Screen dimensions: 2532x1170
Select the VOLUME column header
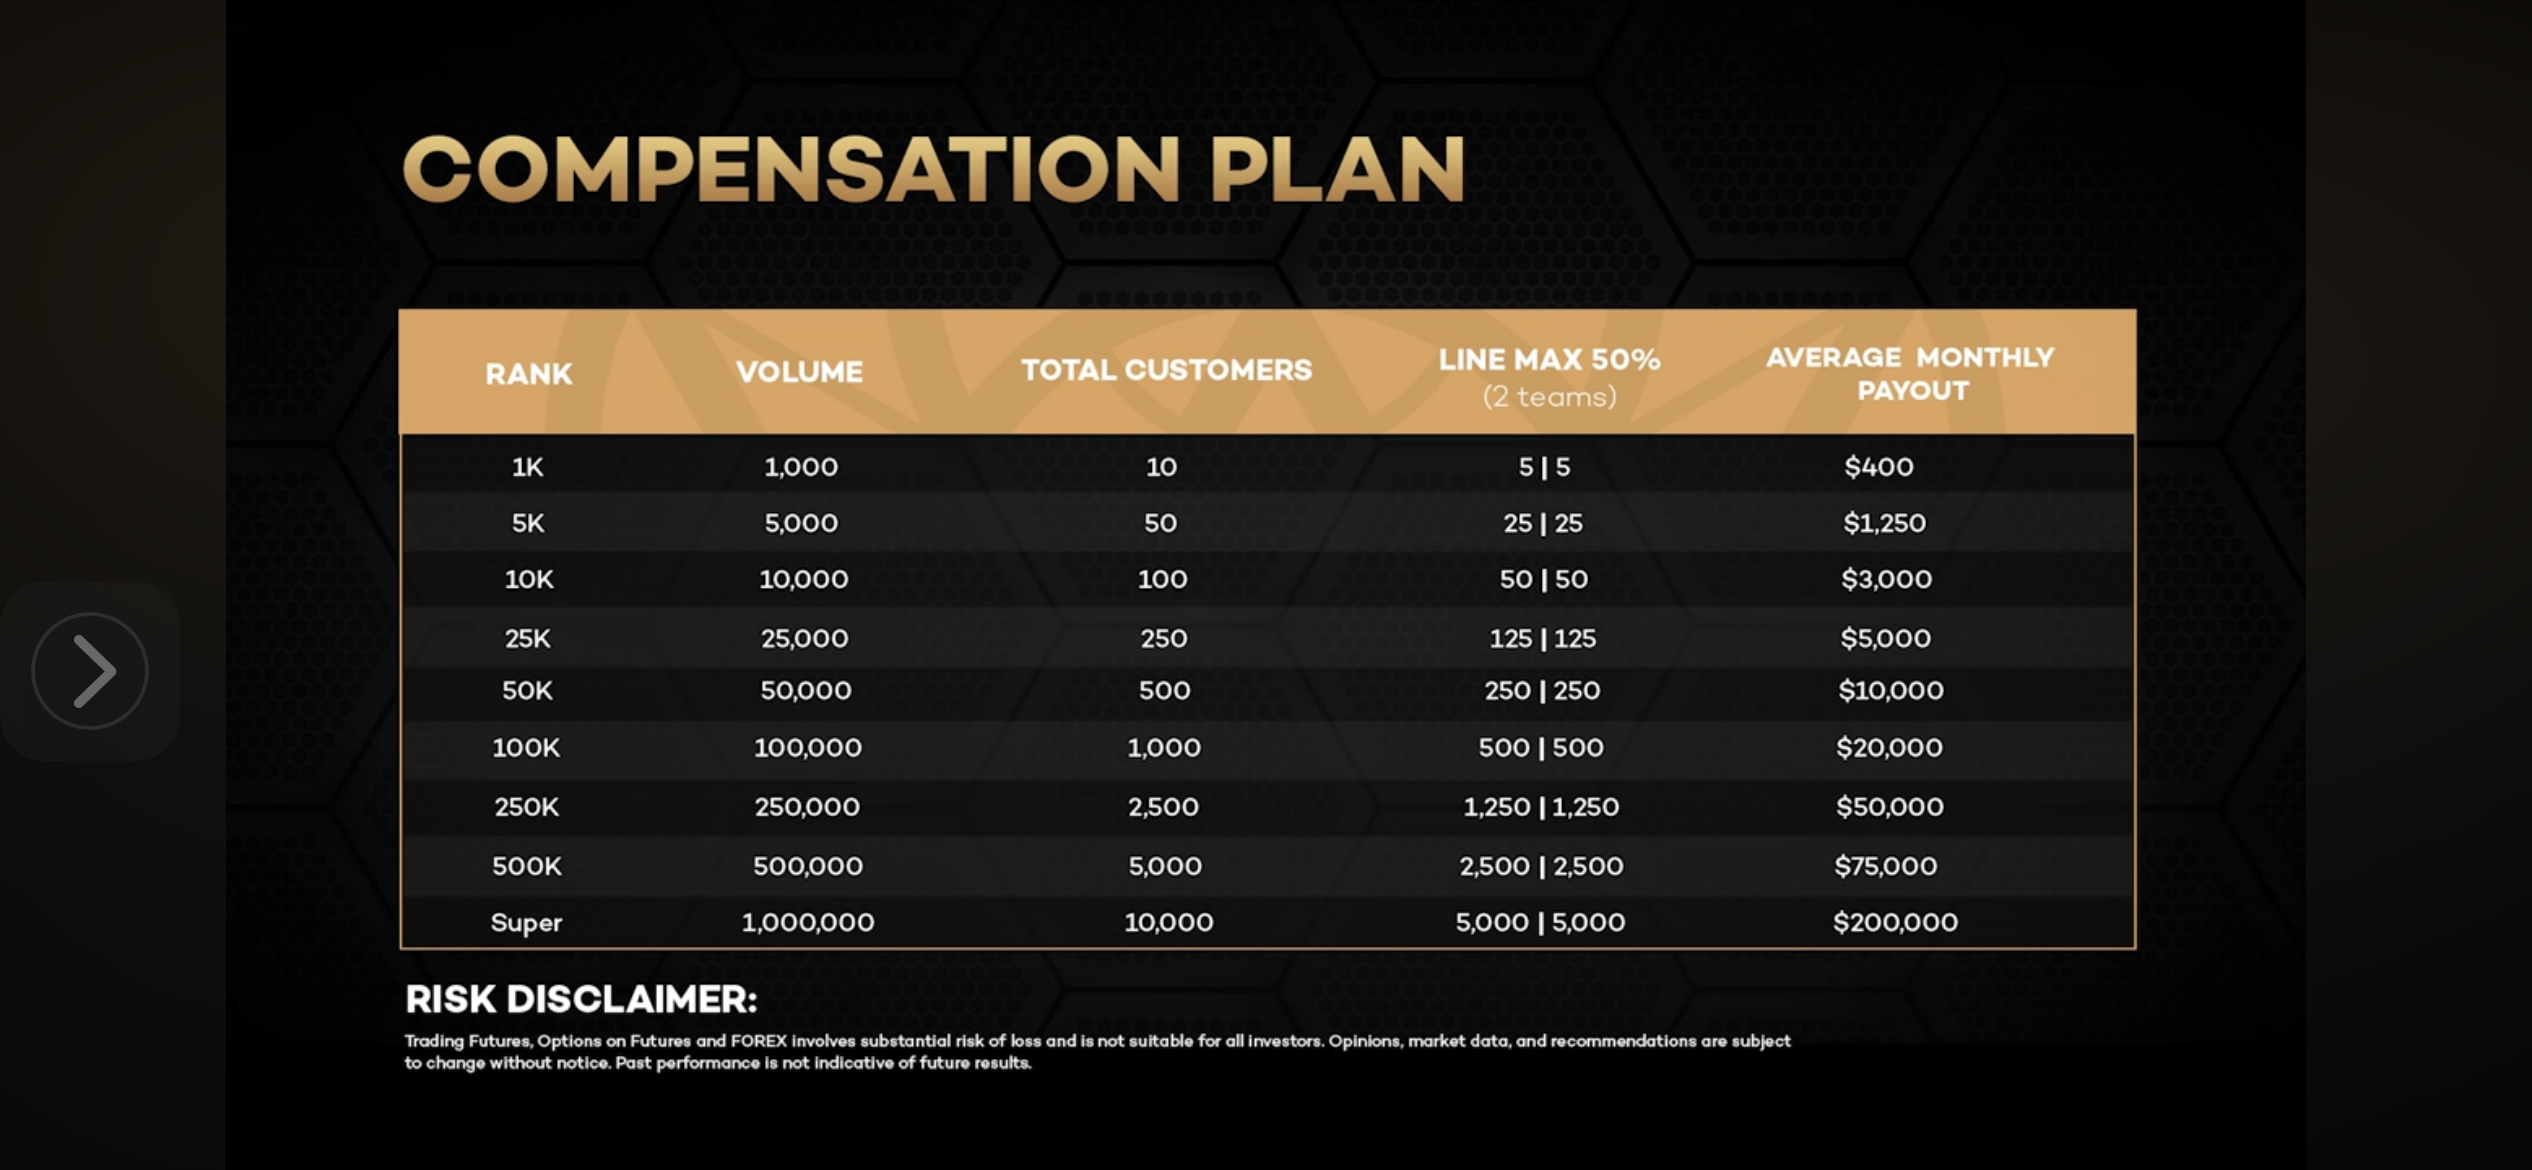[x=800, y=371]
